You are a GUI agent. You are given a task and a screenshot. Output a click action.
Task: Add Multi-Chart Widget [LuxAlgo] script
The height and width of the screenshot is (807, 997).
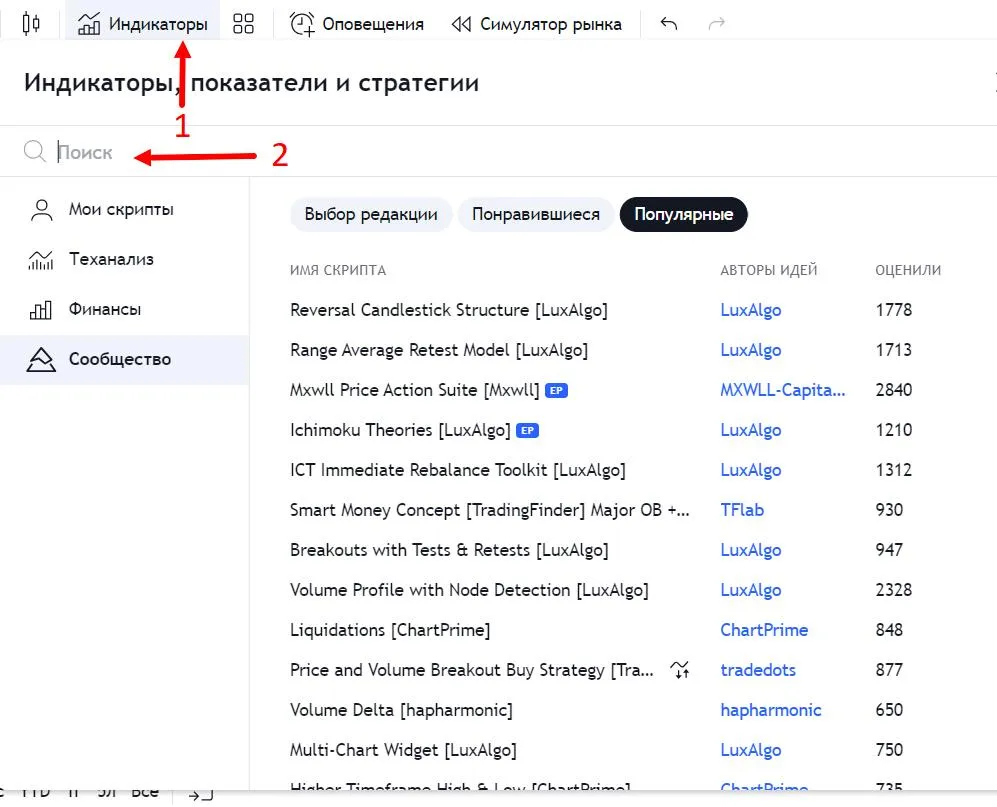tap(403, 750)
